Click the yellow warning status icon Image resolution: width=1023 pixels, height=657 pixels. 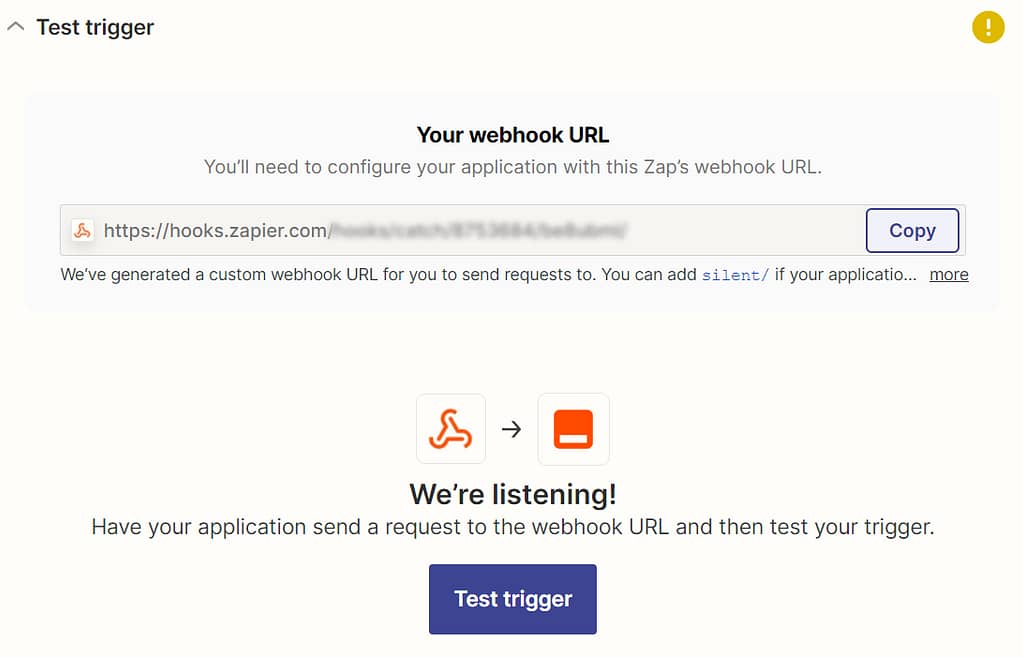[x=988, y=27]
